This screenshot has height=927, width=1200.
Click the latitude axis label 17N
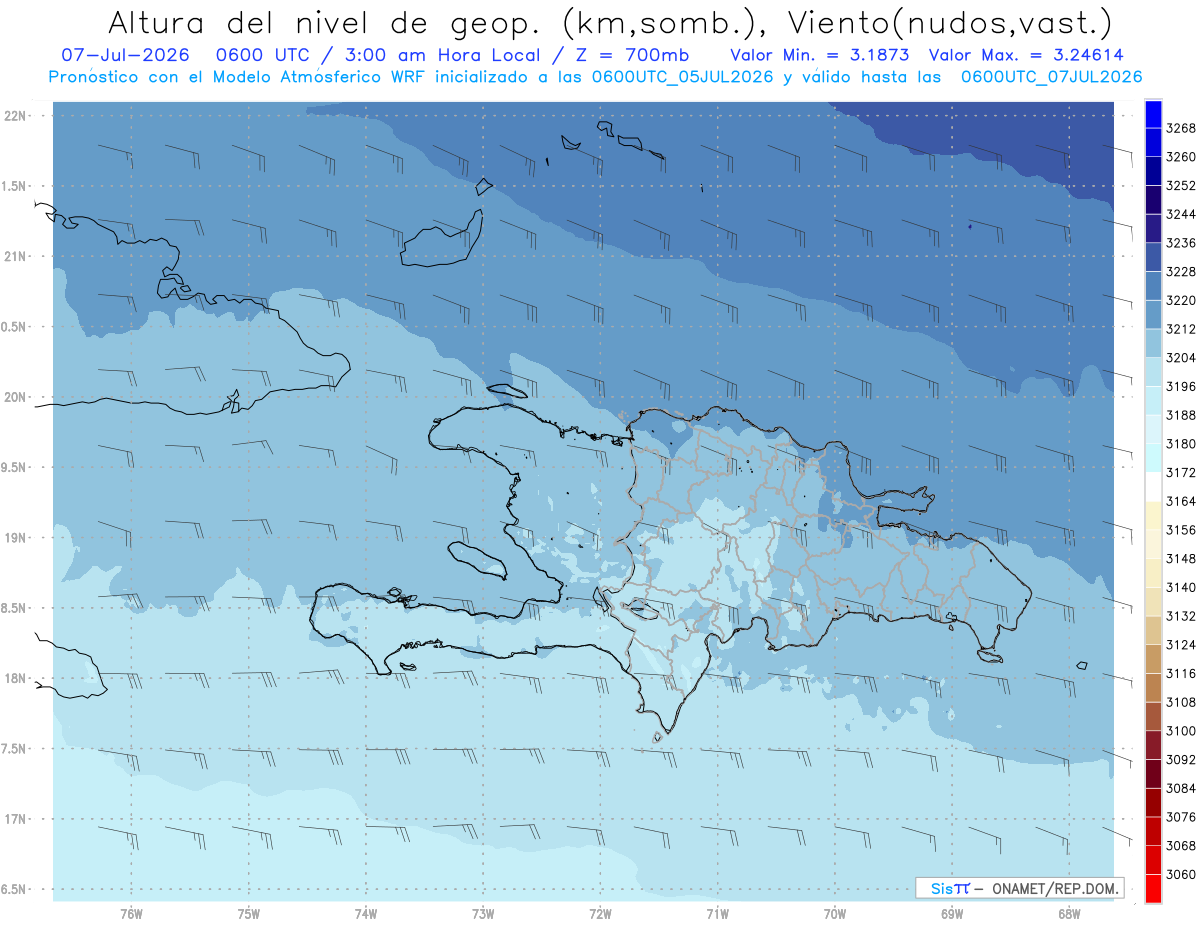[x=16, y=819]
